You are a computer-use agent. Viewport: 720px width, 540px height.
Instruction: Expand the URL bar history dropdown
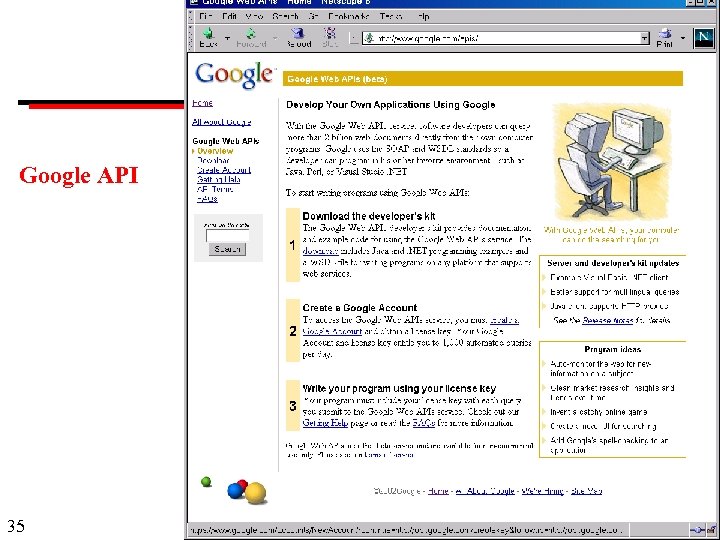645,38
